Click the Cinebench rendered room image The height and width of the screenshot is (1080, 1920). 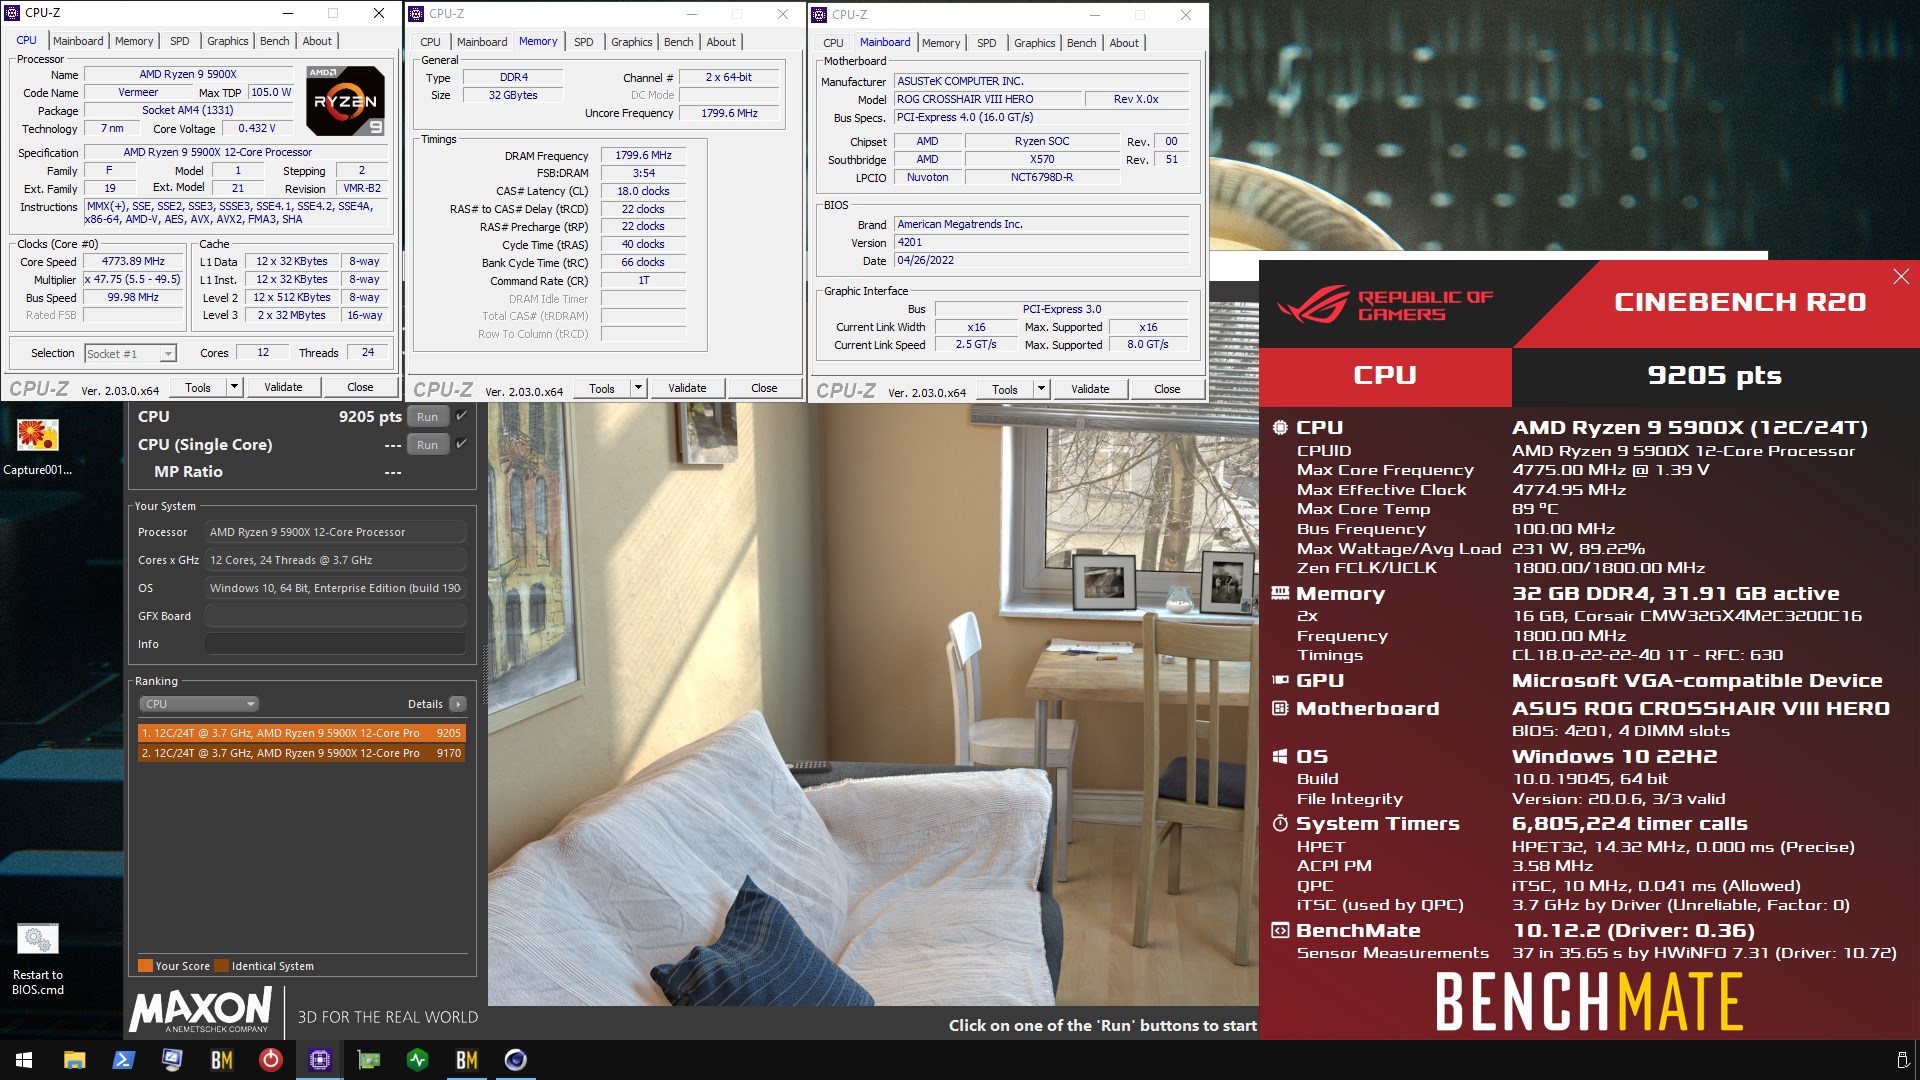point(872,704)
